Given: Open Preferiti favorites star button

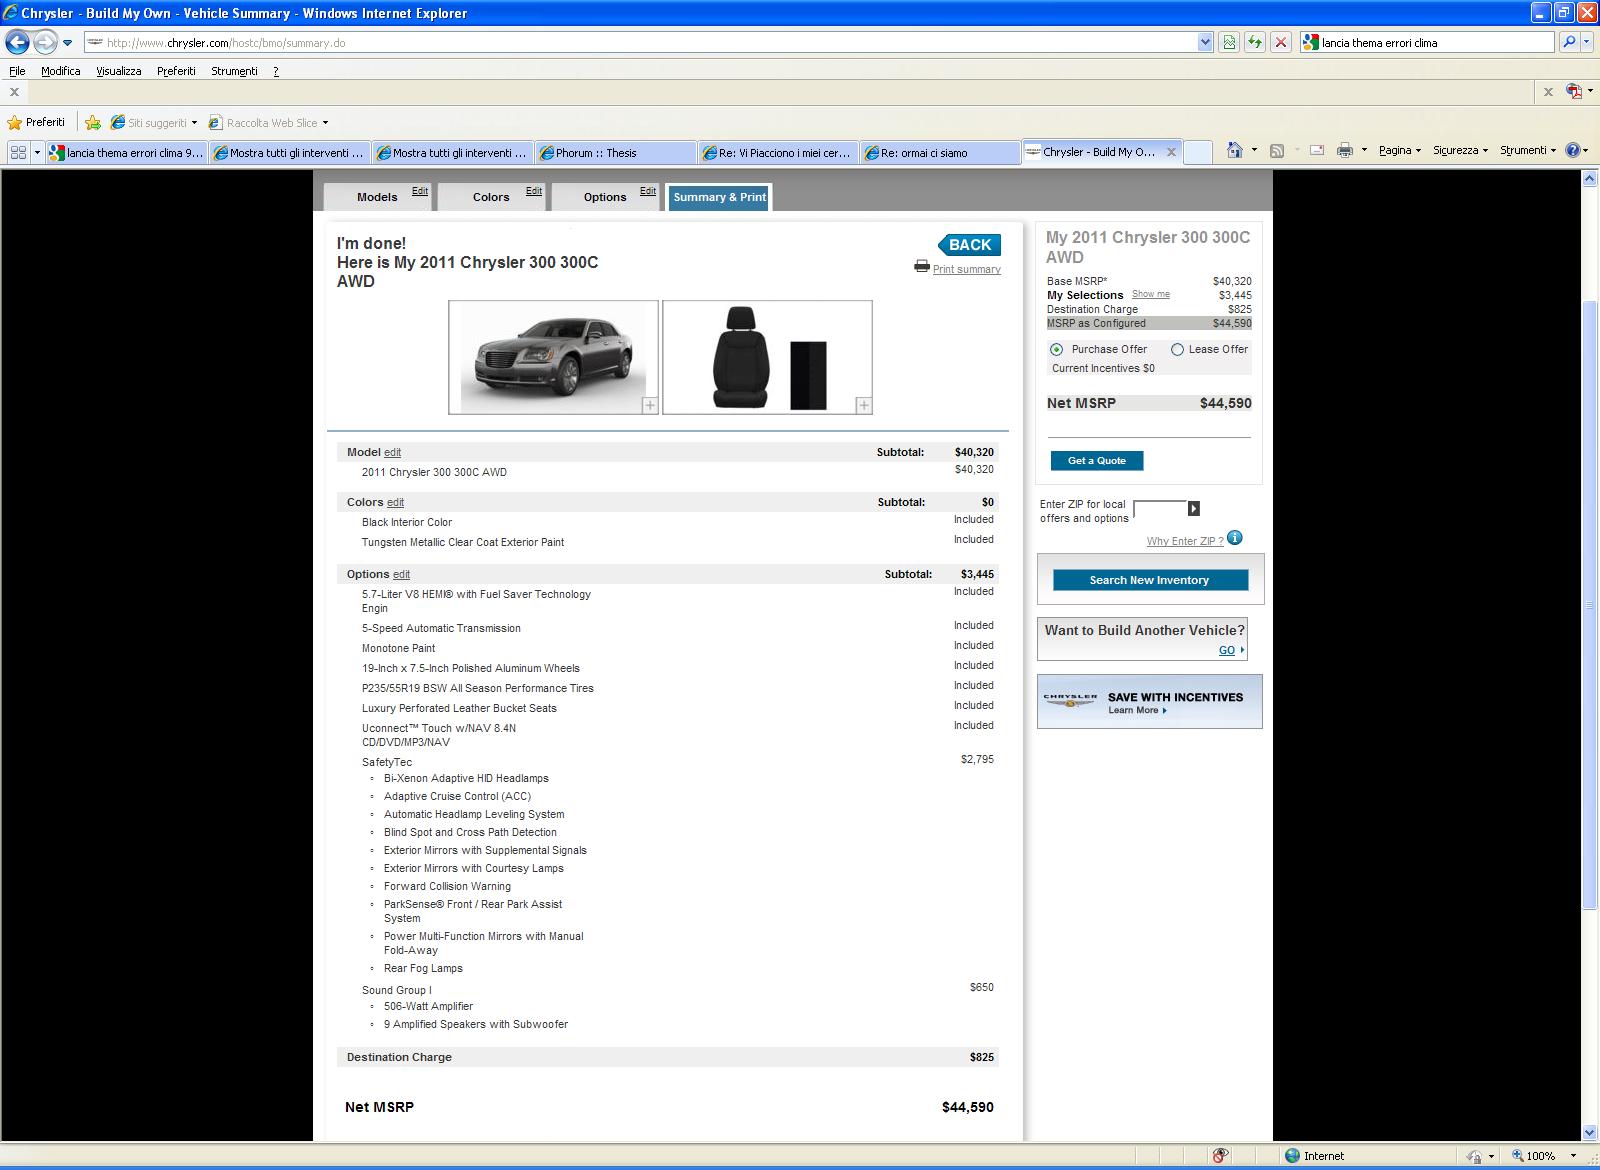Looking at the screenshot, I should (36, 122).
